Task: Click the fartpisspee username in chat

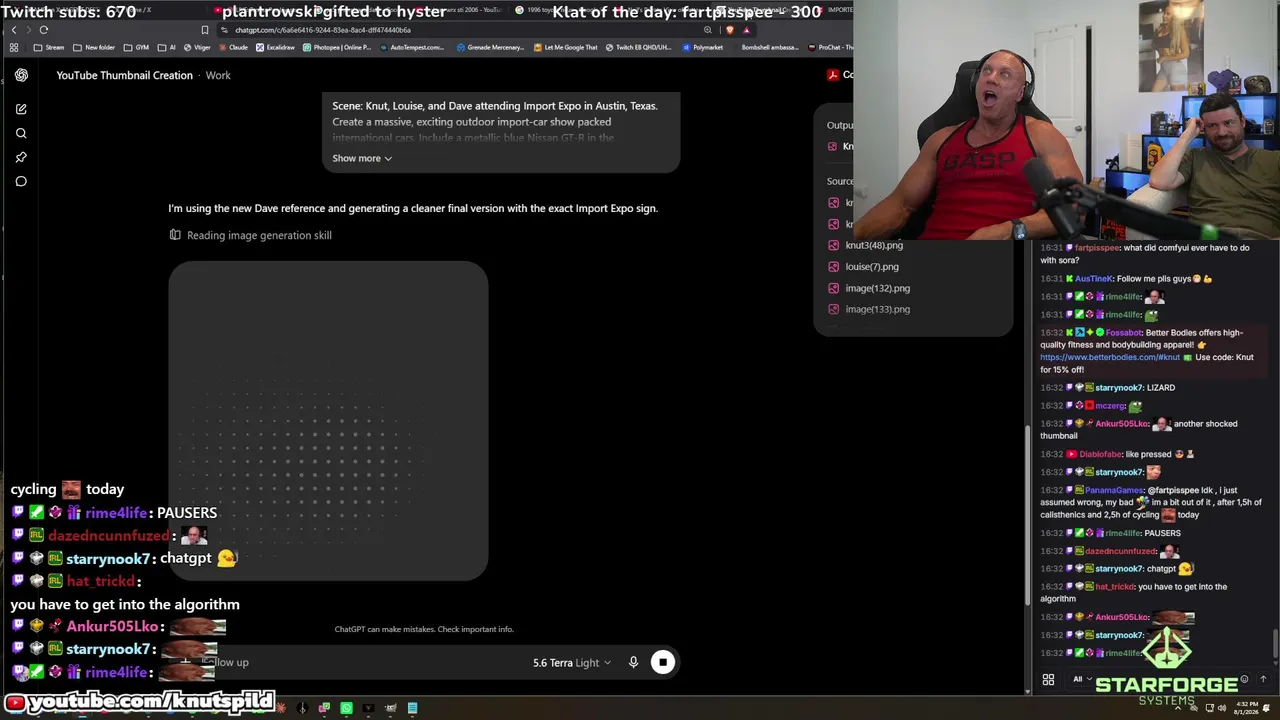Action: click(x=1097, y=248)
